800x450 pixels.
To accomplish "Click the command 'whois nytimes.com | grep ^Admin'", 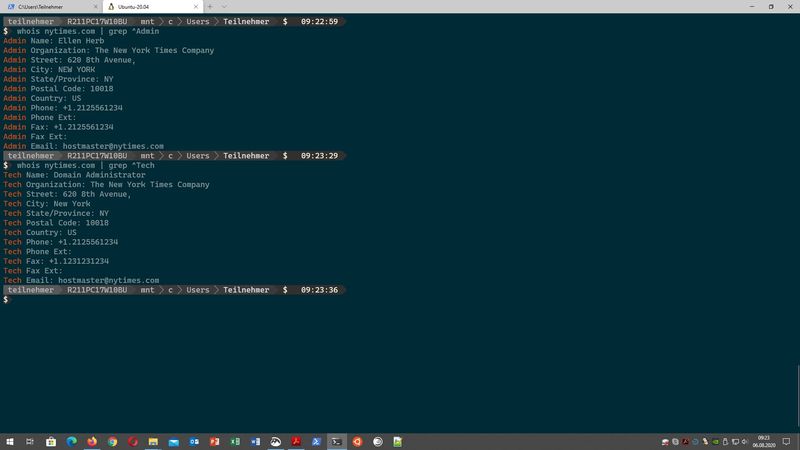I will pos(88,31).
